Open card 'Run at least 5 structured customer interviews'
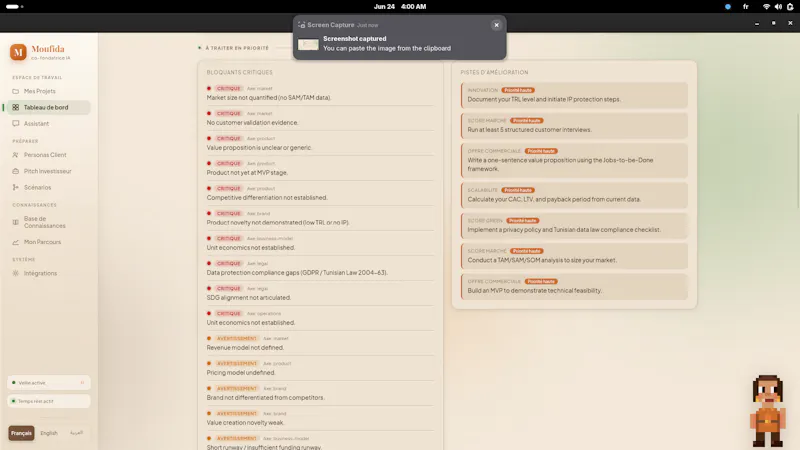This screenshot has width=800, height=450. 574,126
